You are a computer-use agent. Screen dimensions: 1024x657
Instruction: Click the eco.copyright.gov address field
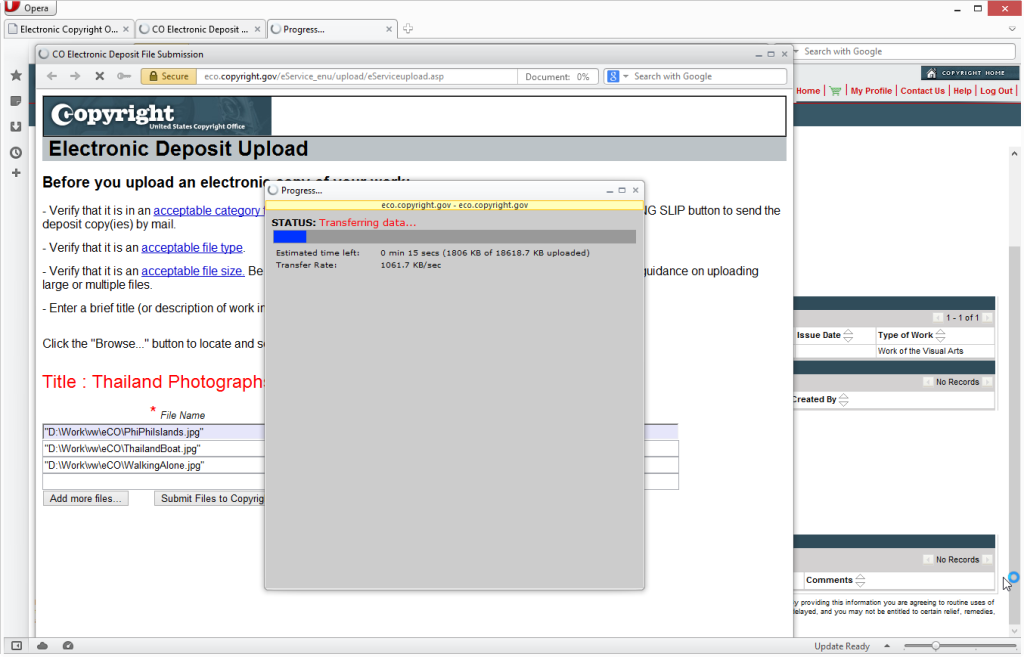(x=356, y=76)
